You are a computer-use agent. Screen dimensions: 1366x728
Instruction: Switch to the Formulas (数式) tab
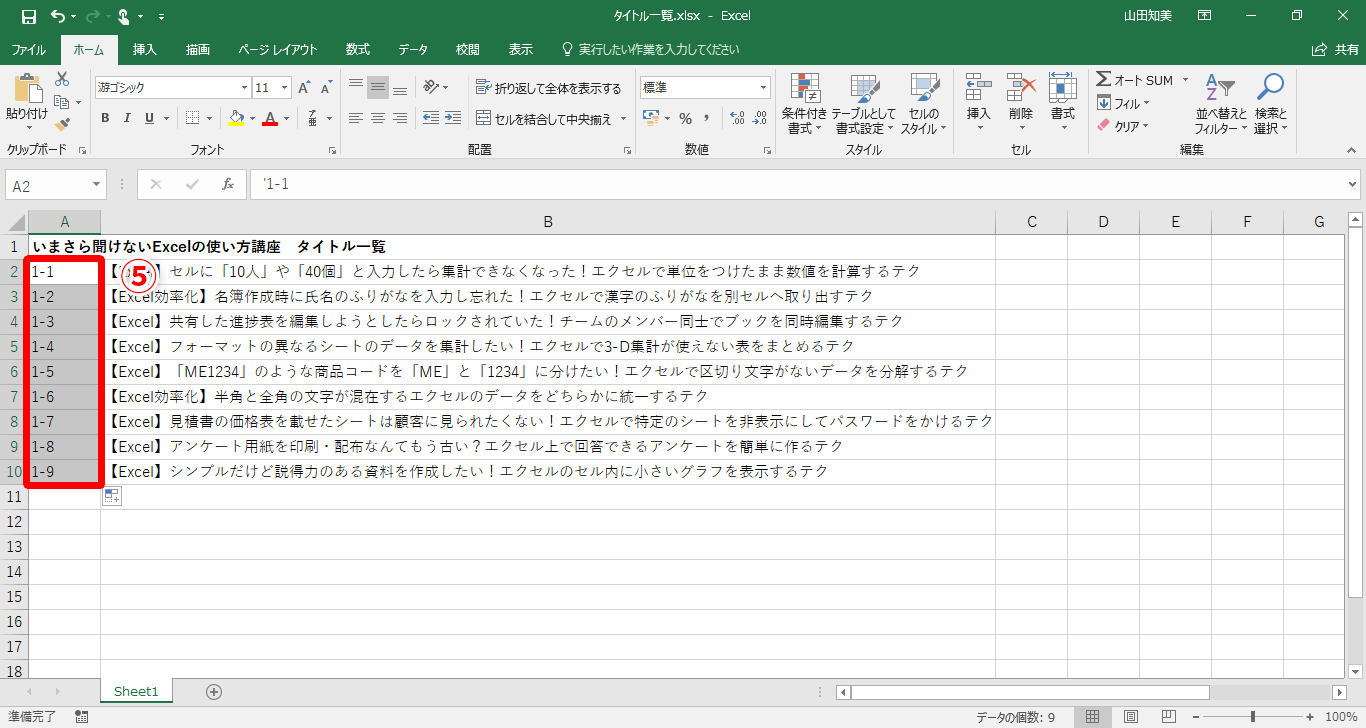tap(358, 49)
